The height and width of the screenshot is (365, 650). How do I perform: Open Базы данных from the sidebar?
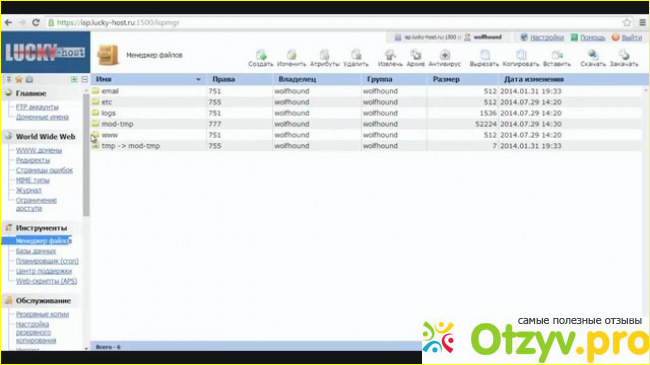(x=36, y=251)
